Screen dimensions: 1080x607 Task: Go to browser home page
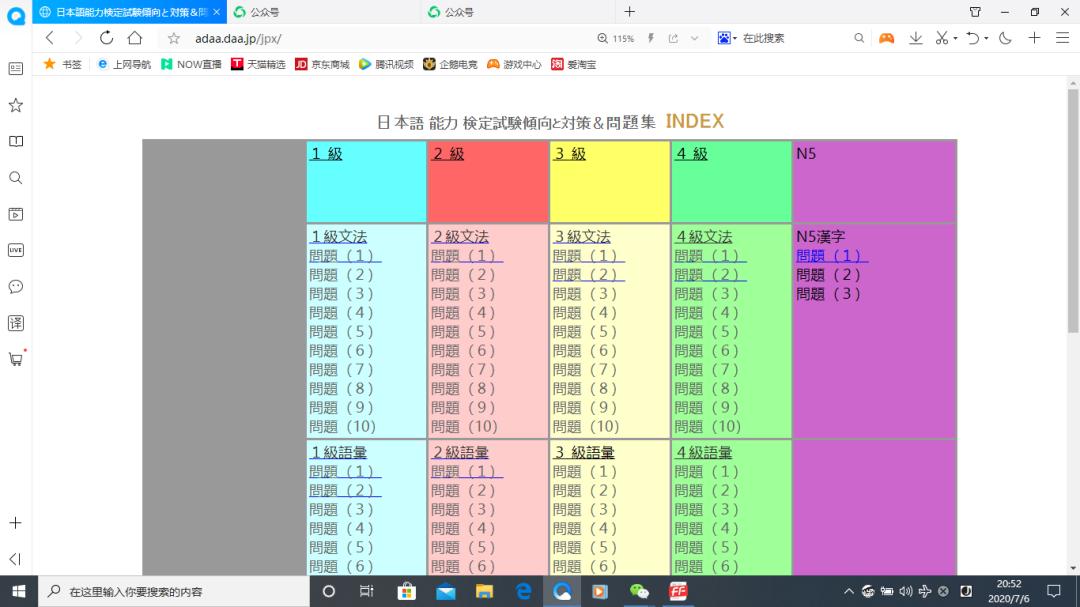[135, 38]
